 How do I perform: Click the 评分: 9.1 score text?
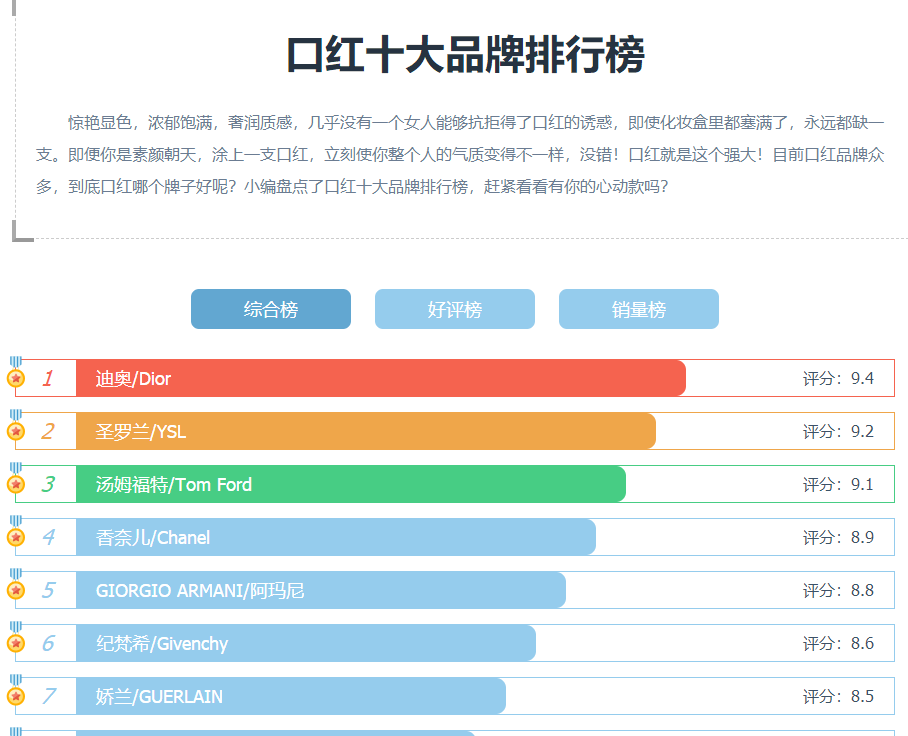[x=838, y=485]
